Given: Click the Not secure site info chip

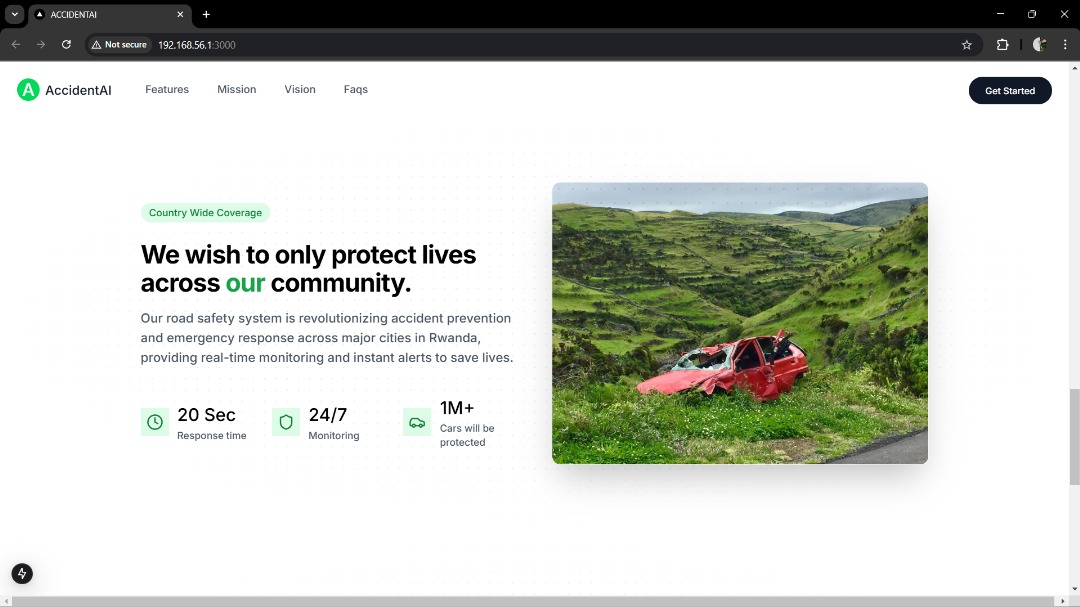Looking at the screenshot, I should (119, 45).
